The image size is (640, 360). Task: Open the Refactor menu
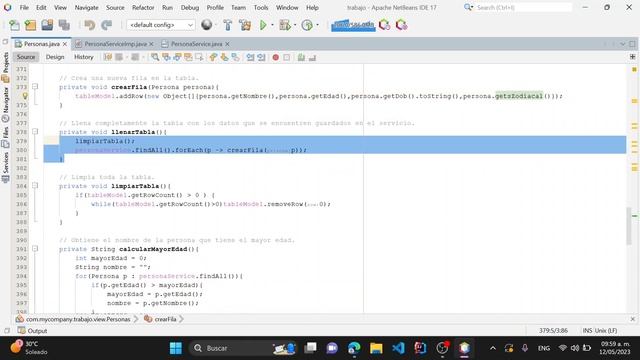[143, 7]
